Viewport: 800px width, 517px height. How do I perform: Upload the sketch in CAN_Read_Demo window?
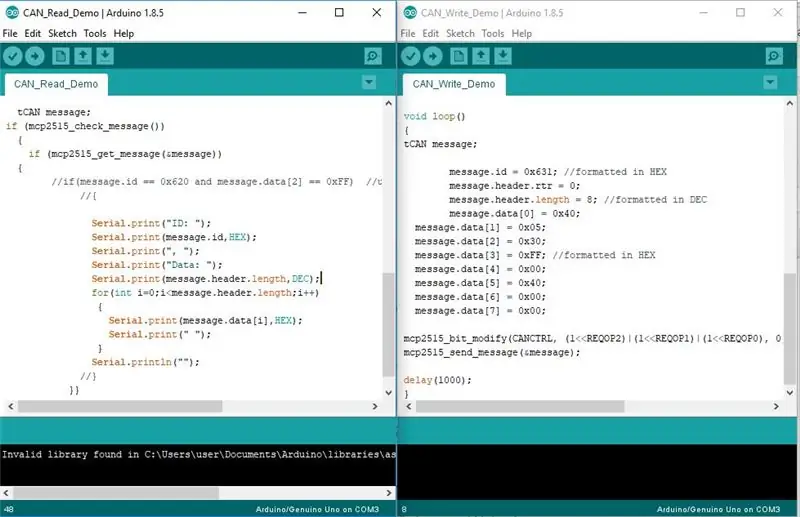coord(35,56)
